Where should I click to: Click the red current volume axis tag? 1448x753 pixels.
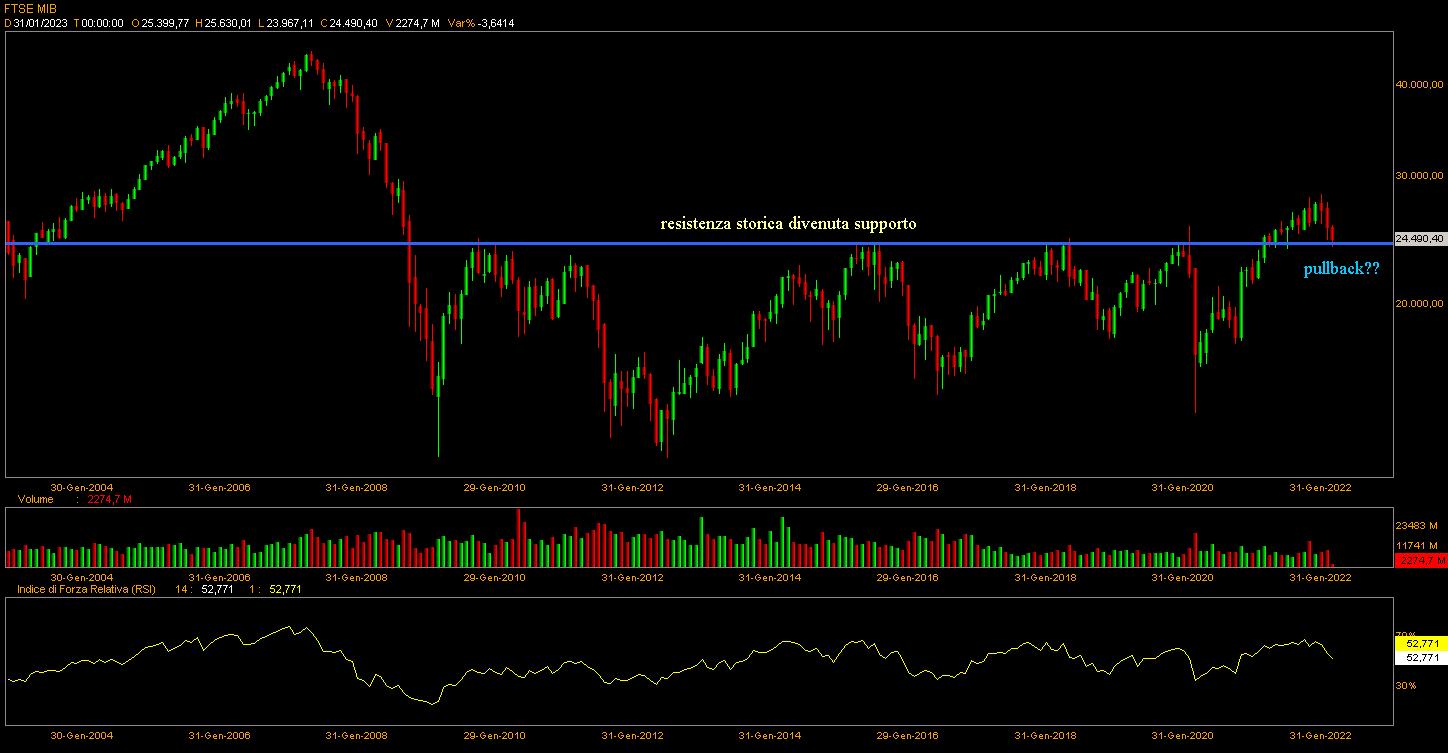tap(1420, 560)
